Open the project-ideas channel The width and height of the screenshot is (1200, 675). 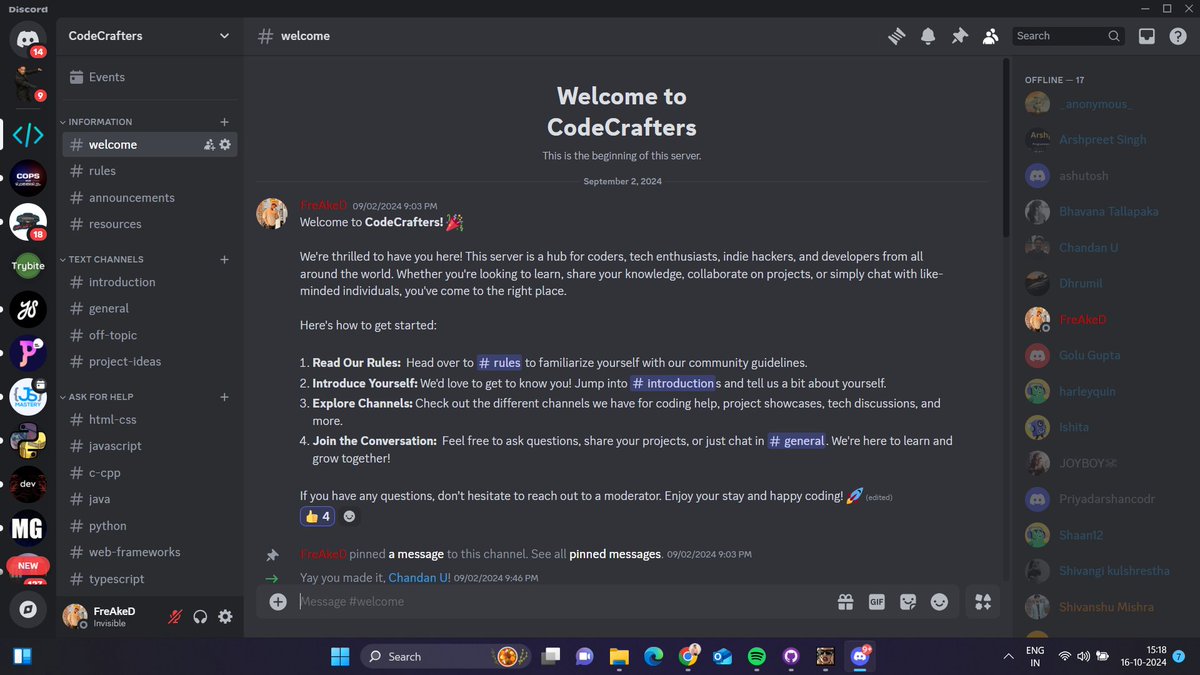click(x=150, y=361)
